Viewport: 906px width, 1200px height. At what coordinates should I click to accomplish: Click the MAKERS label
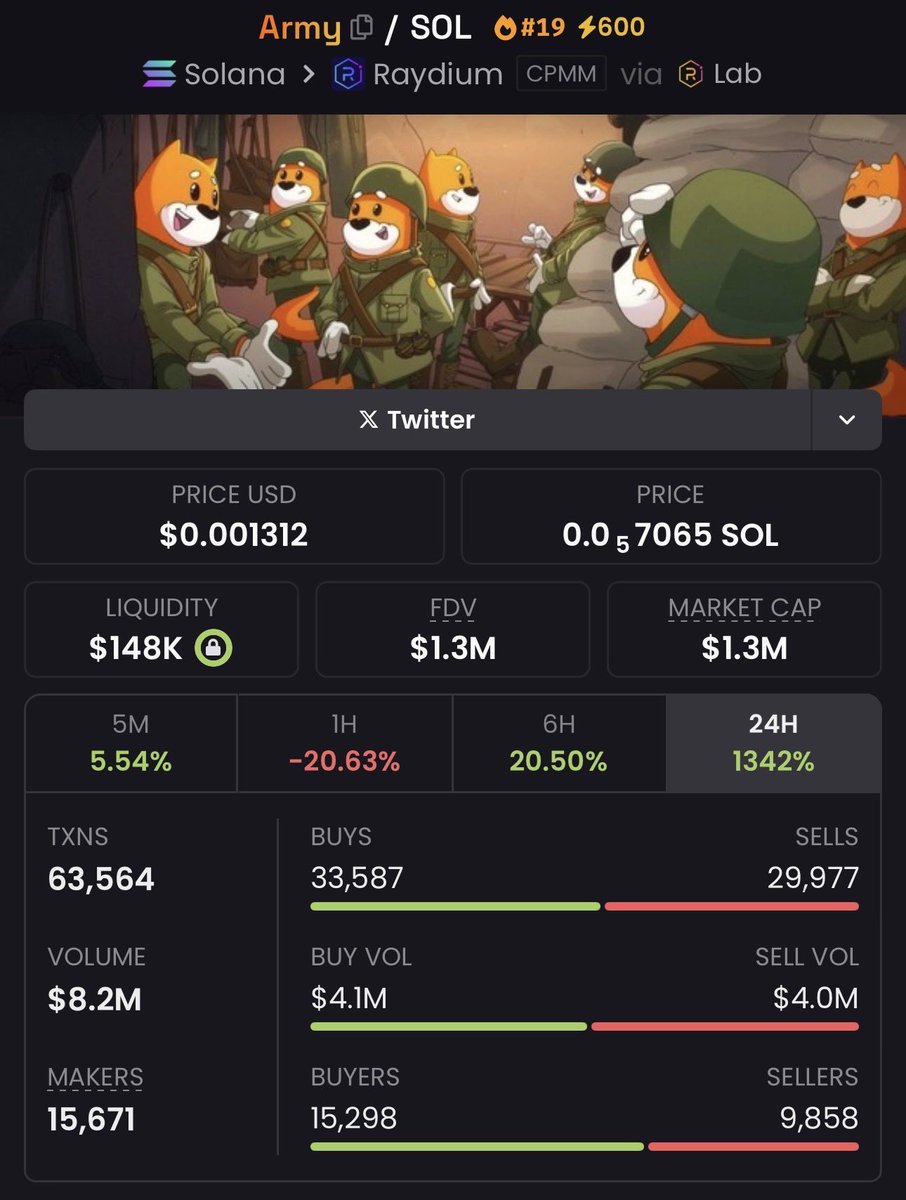coord(95,1077)
